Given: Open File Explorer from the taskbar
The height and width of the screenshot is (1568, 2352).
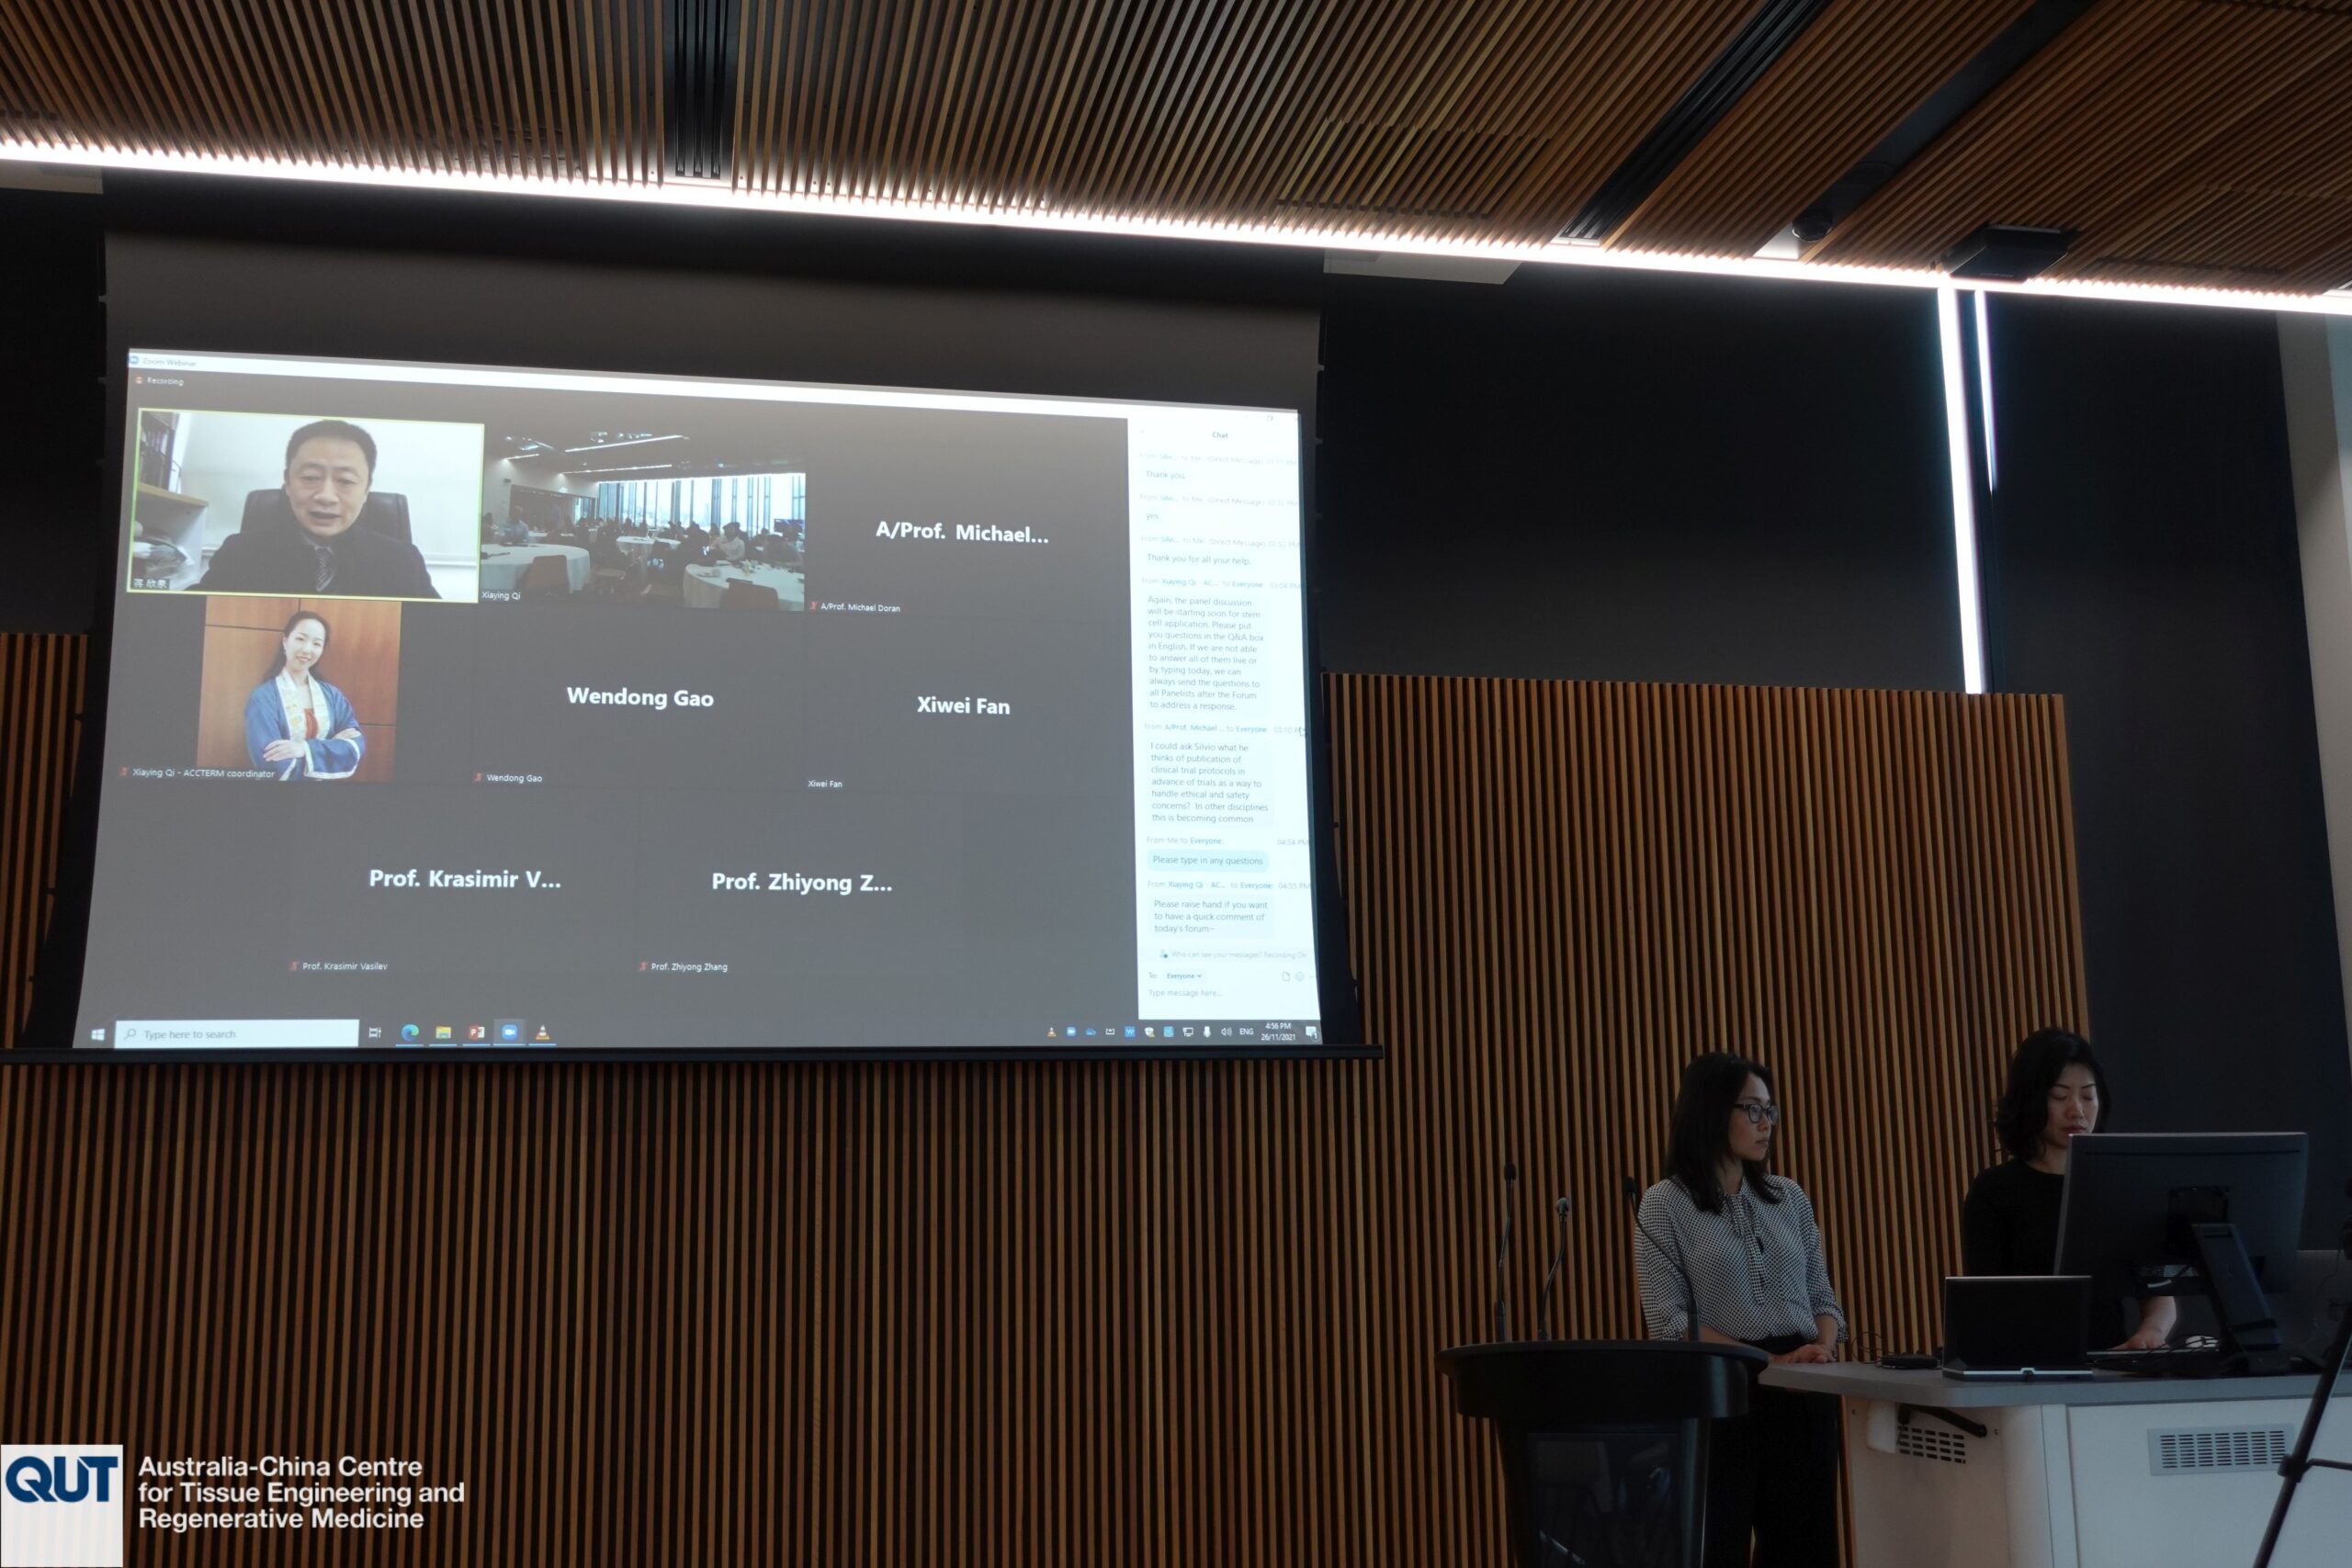Looking at the screenshot, I should [443, 1032].
